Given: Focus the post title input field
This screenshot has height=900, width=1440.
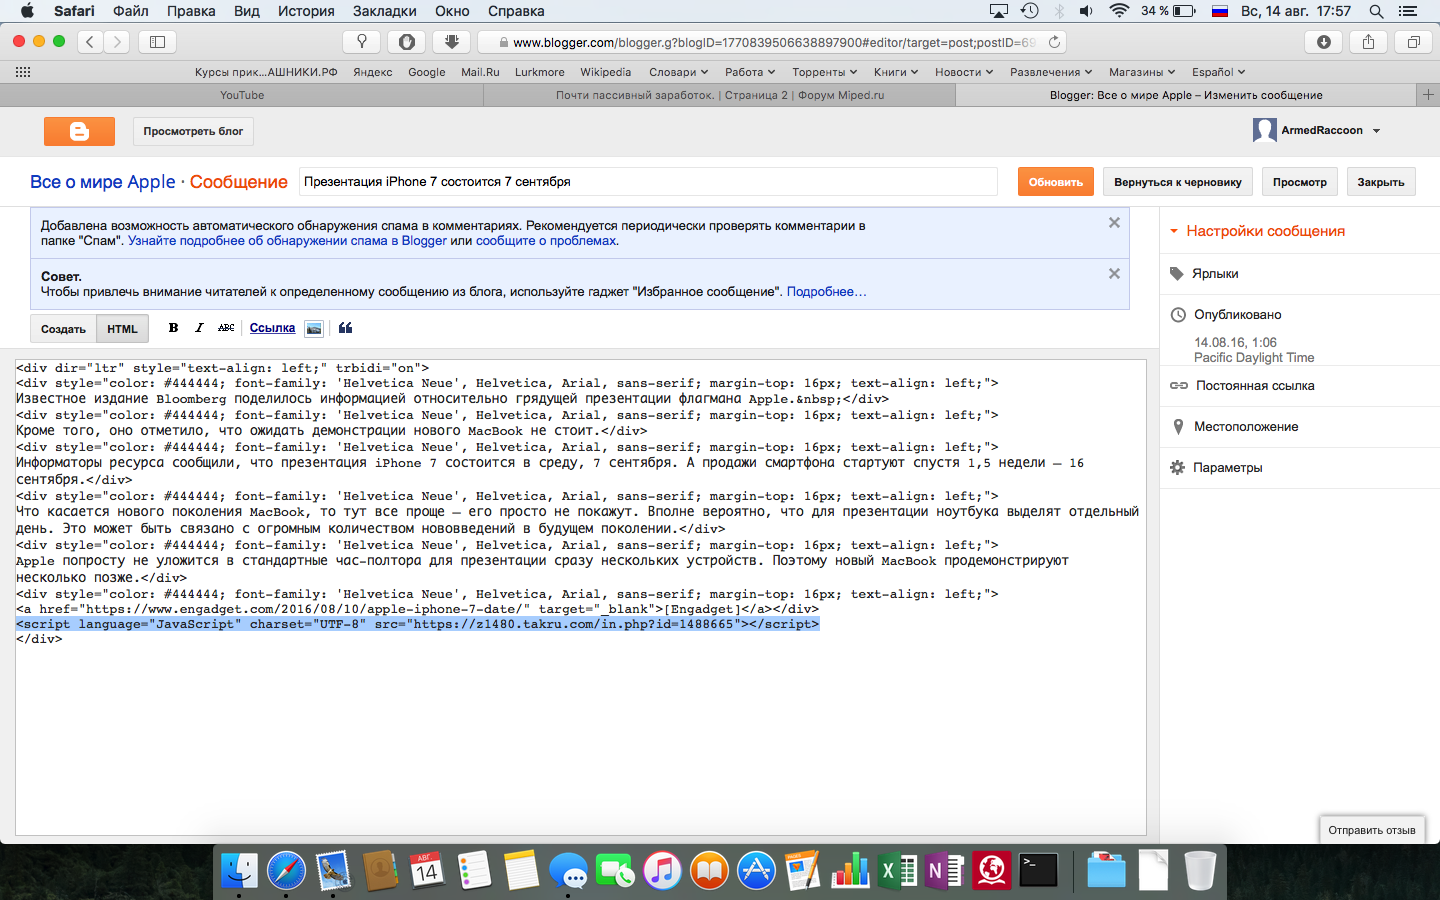Looking at the screenshot, I should pos(648,182).
